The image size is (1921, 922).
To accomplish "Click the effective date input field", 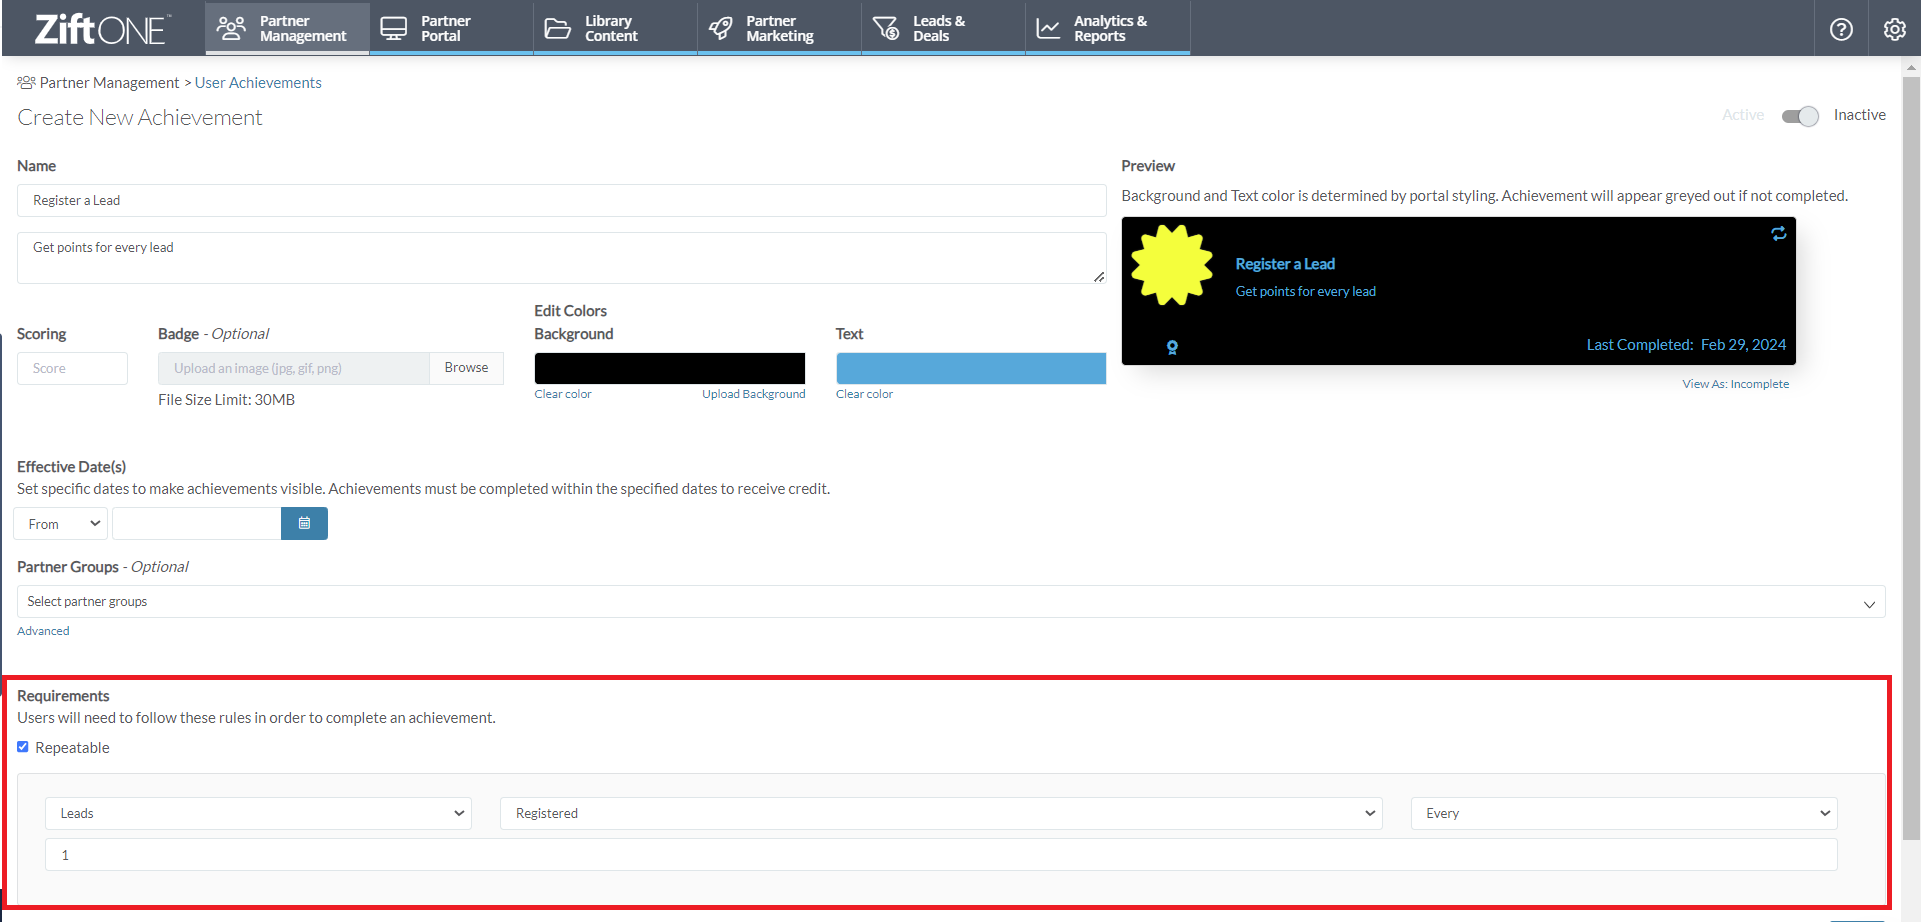I will coord(196,524).
